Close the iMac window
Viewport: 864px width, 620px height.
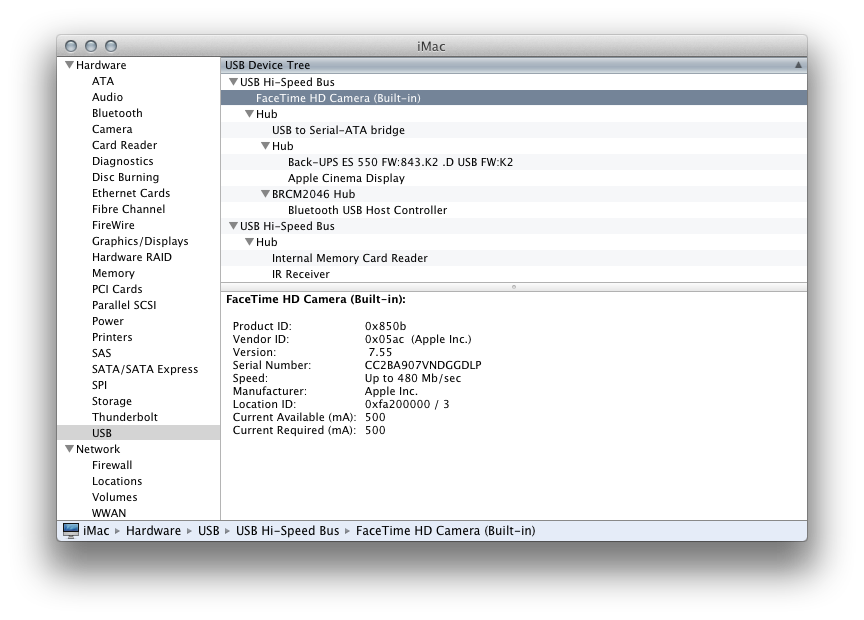(71, 46)
